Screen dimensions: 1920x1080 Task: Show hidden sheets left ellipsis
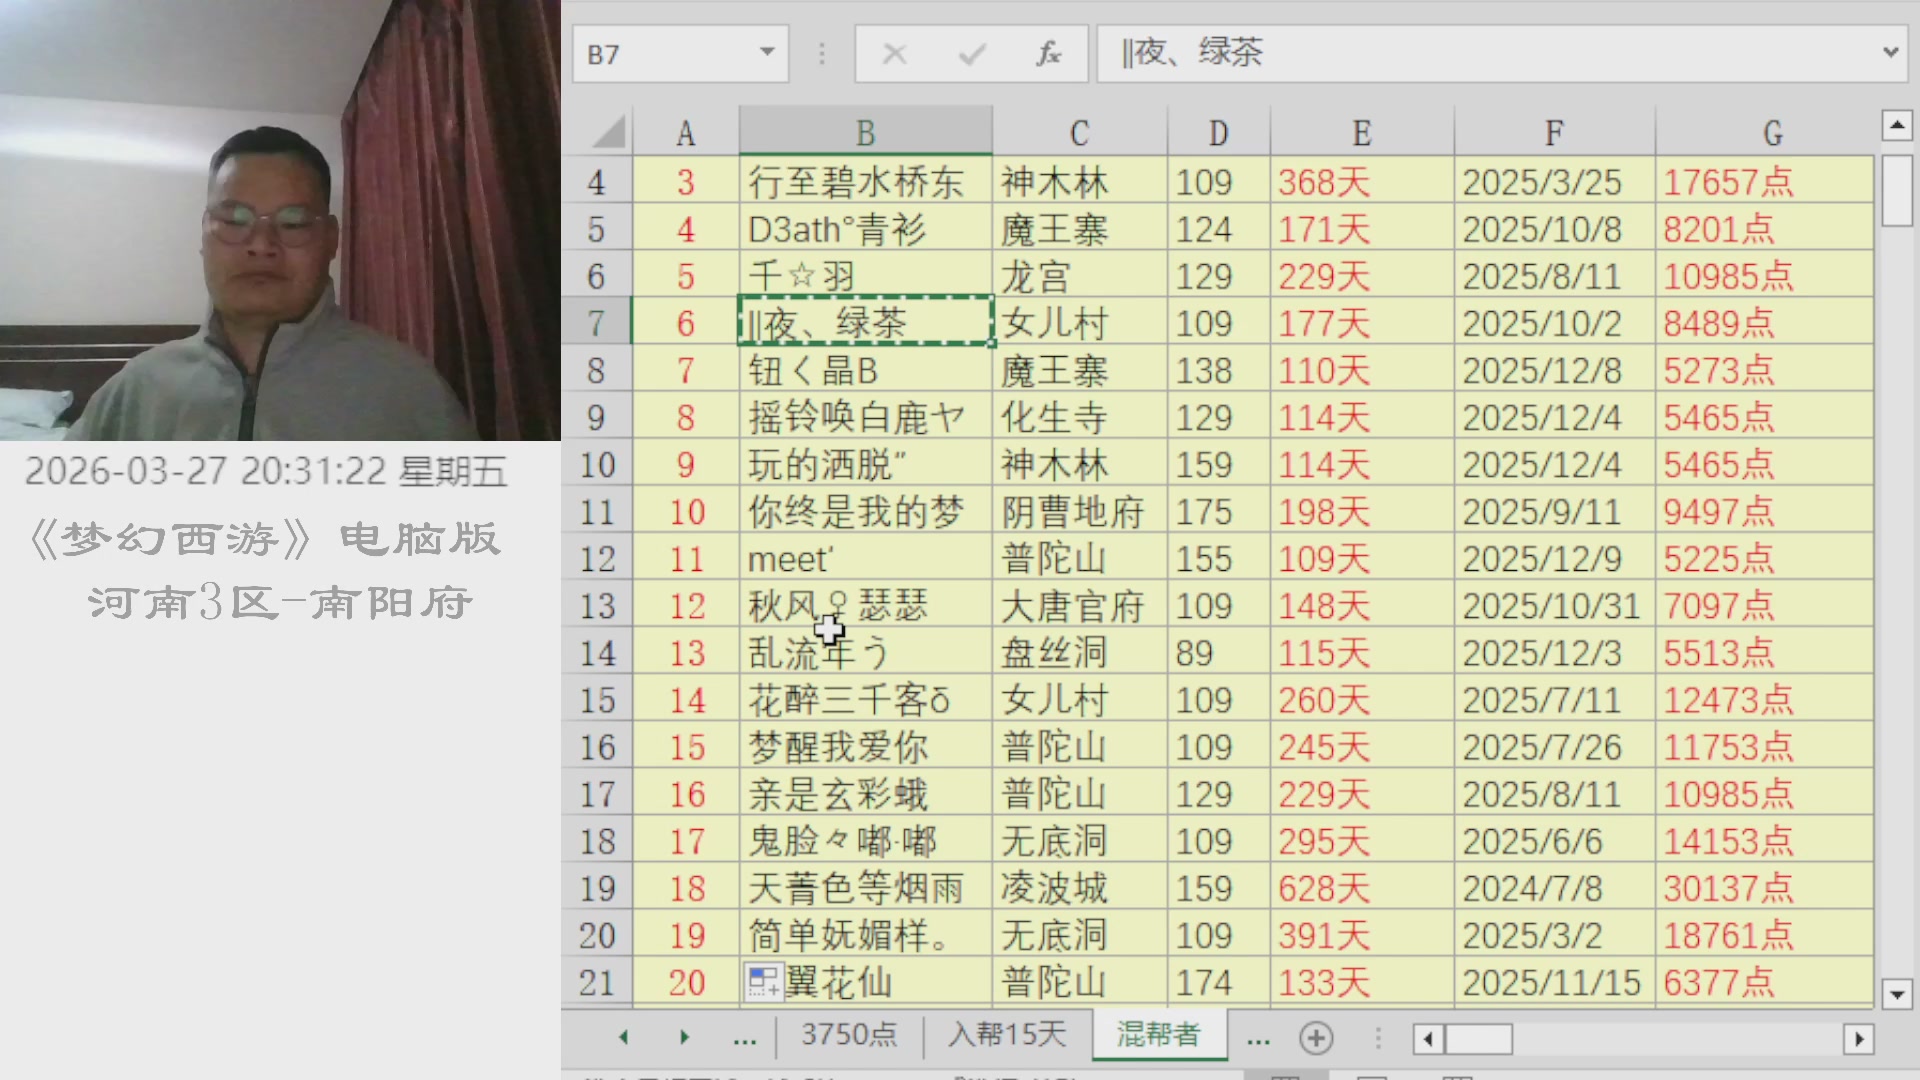pos(744,1038)
